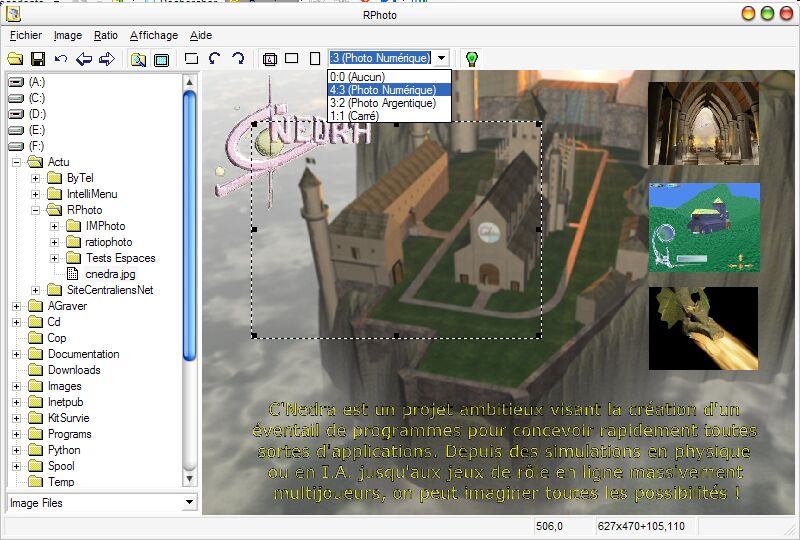The height and width of the screenshot is (540, 800).
Task: Click the save floppy disk icon
Action: click(x=38, y=59)
